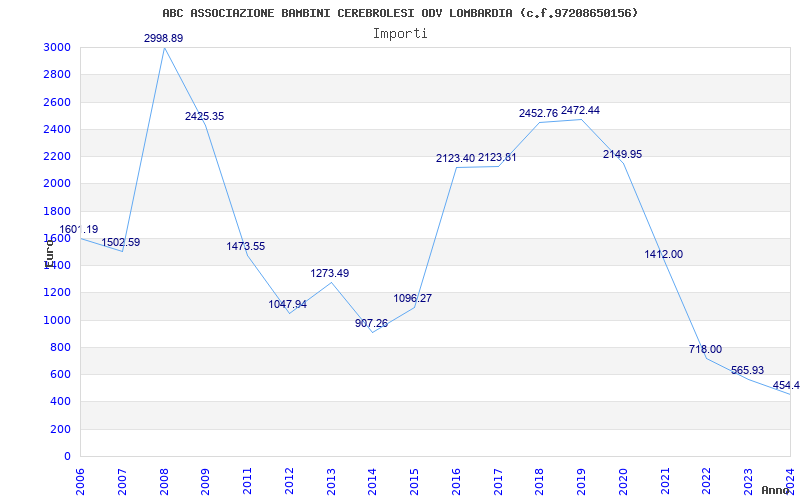Screen dimensions: 800x500
Task: Select the 2472.44 data label
Action: pyautogui.click(x=580, y=111)
